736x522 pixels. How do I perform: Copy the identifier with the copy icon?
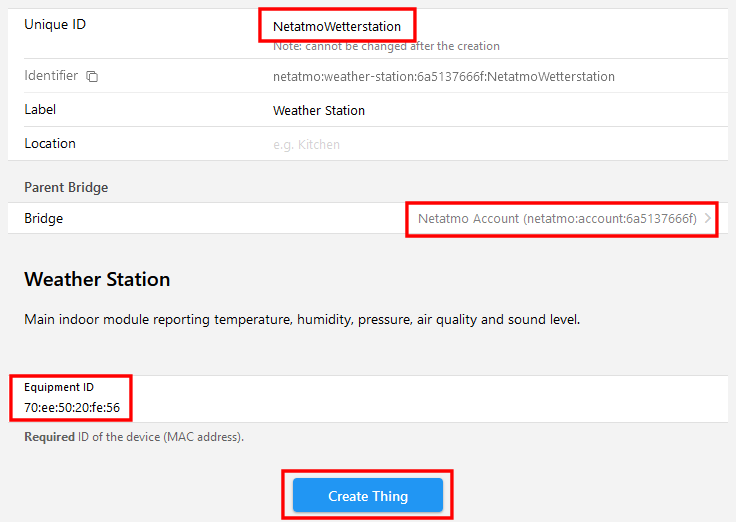(x=92, y=76)
